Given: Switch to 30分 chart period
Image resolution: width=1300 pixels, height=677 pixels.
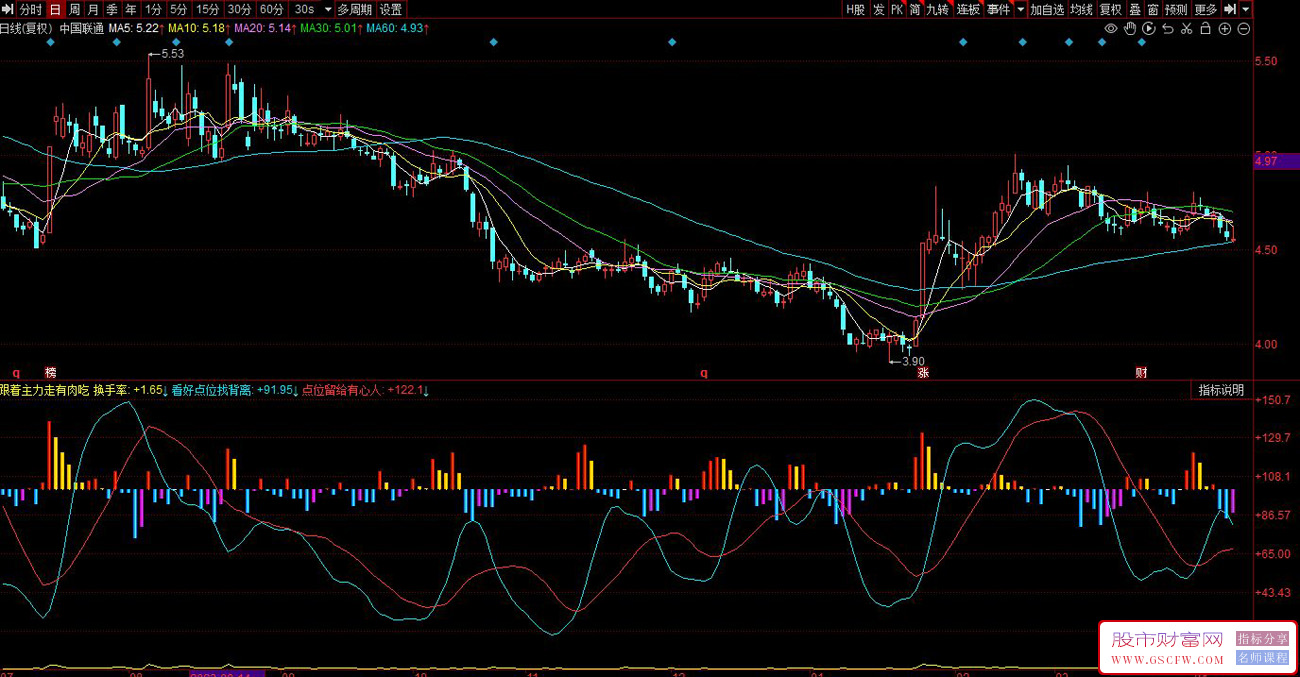Looking at the screenshot, I should click(x=239, y=9).
